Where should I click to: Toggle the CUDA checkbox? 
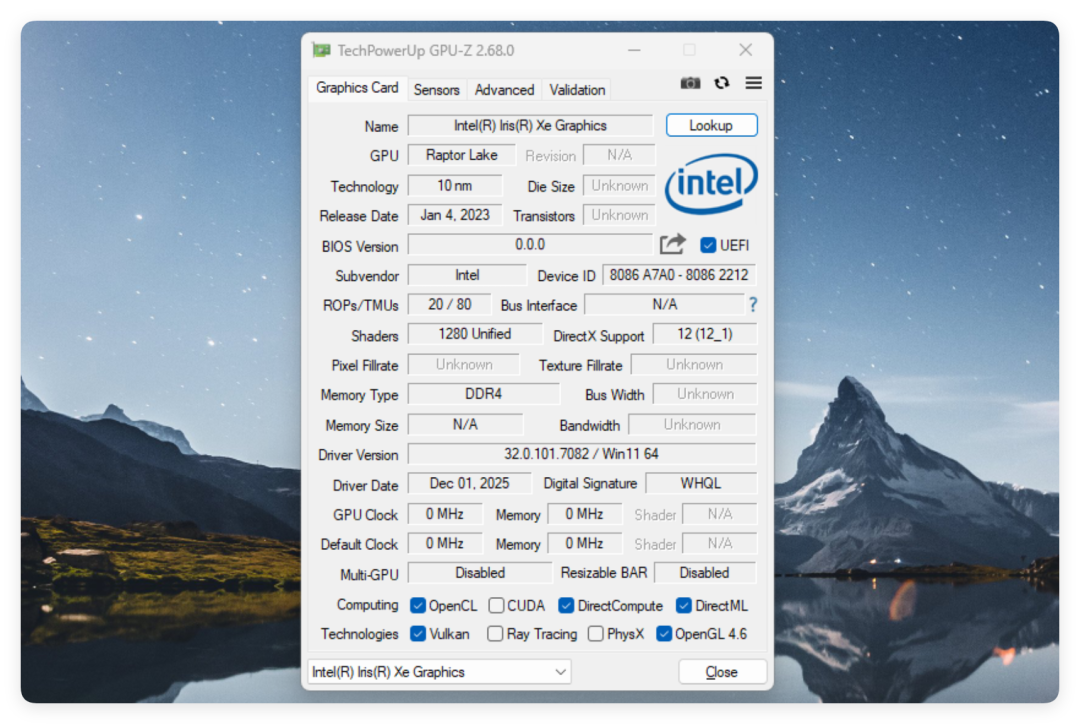(496, 606)
